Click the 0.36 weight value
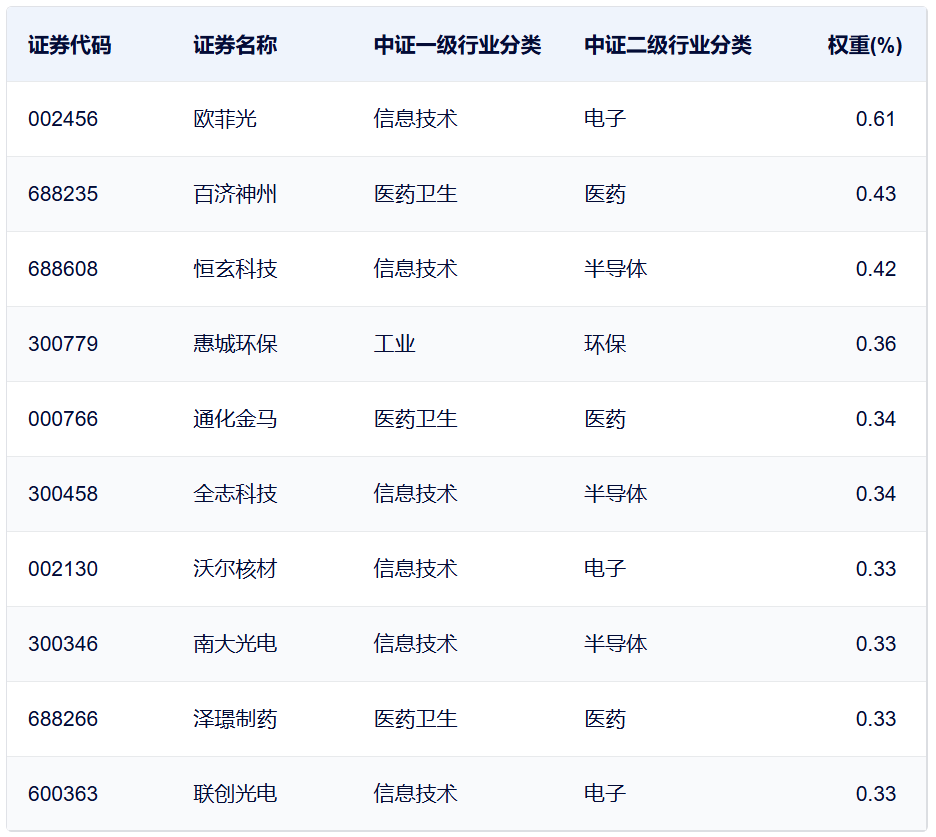Screen dimensions: 936x837 pyautogui.click(x=876, y=344)
